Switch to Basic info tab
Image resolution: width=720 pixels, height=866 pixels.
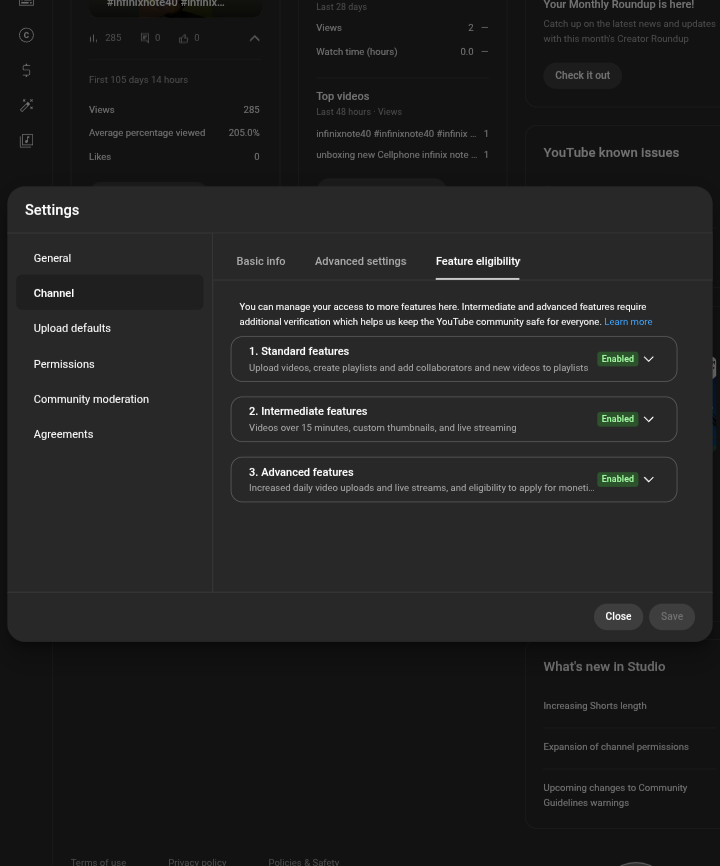[261, 261]
